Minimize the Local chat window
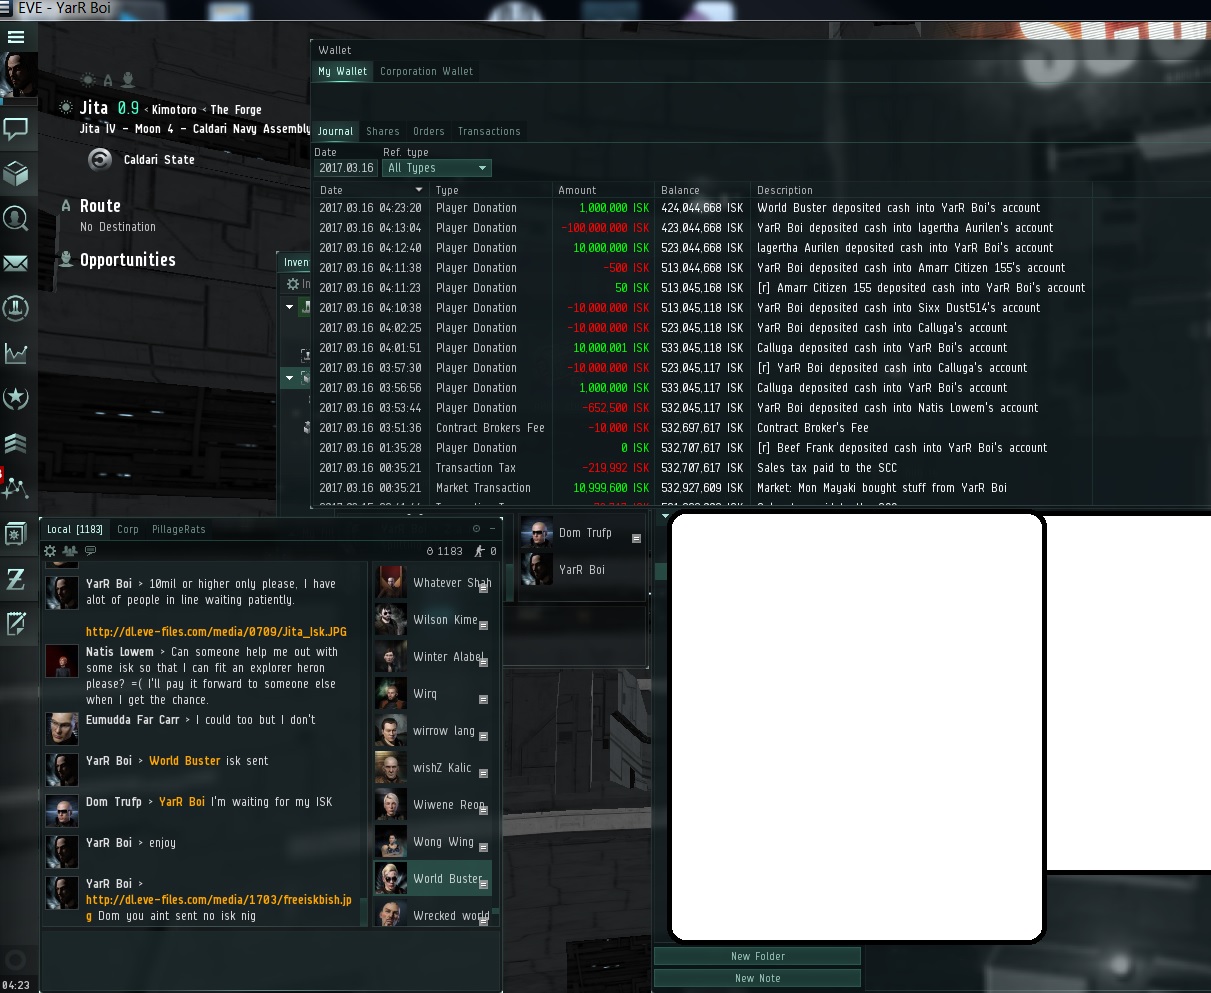 (x=493, y=529)
